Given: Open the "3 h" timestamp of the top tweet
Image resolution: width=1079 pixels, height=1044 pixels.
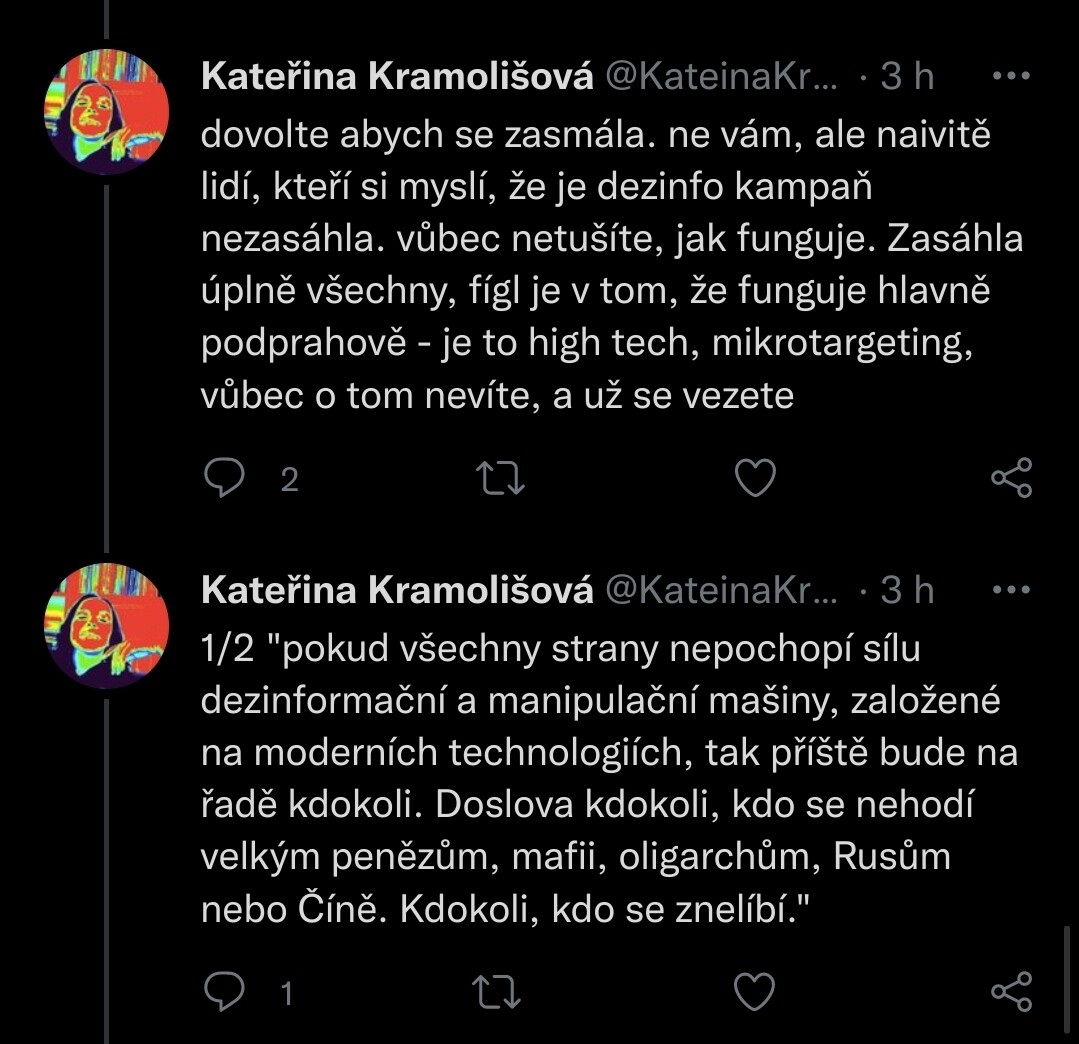Looking at the screenshot, I should point(907,77).
